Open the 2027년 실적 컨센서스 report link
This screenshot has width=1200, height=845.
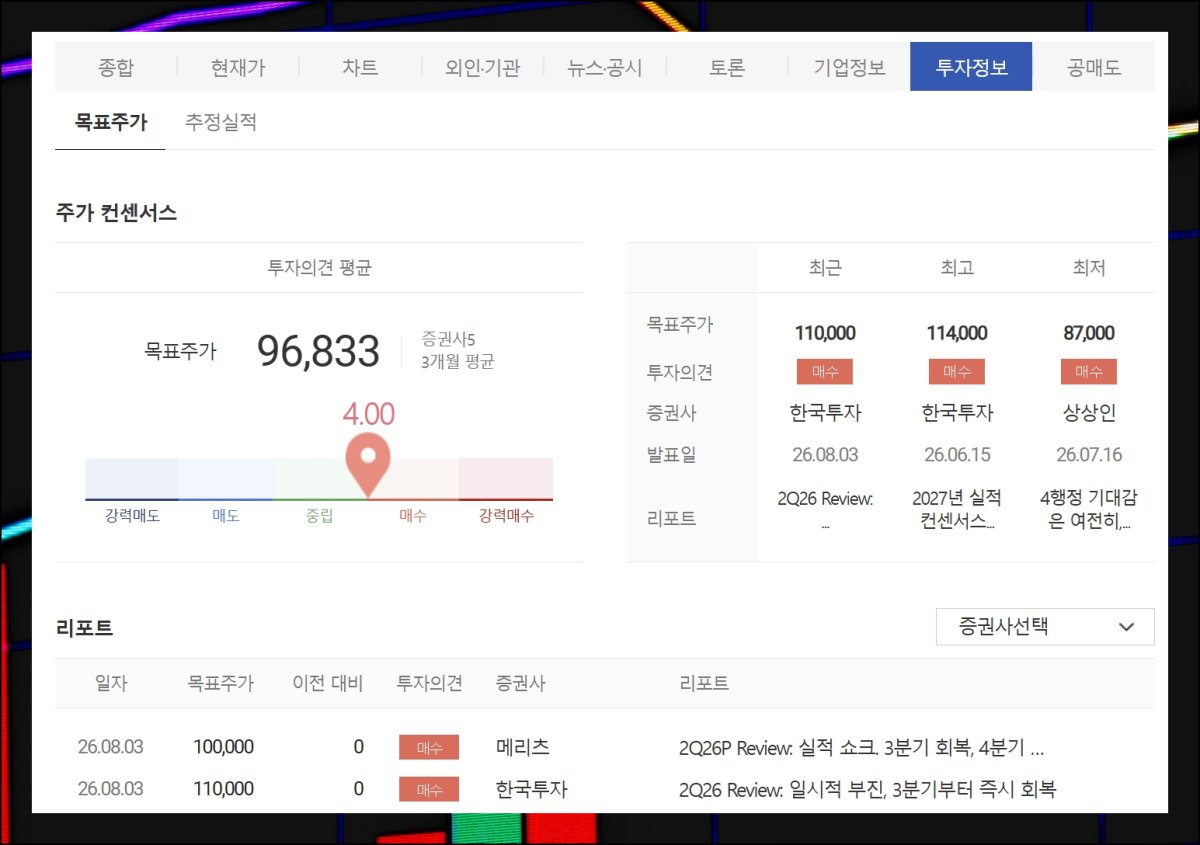pyautogui.click(x=957, y=509)
